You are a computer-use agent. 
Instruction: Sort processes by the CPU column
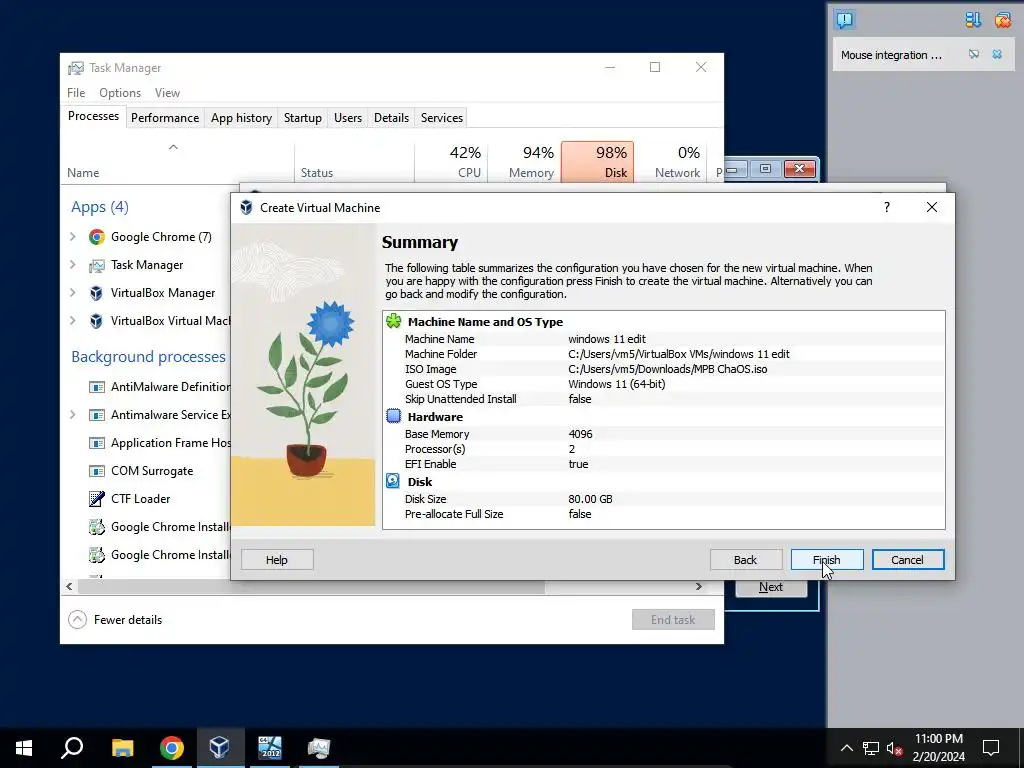pyautogui.click(x=451, y=161)
